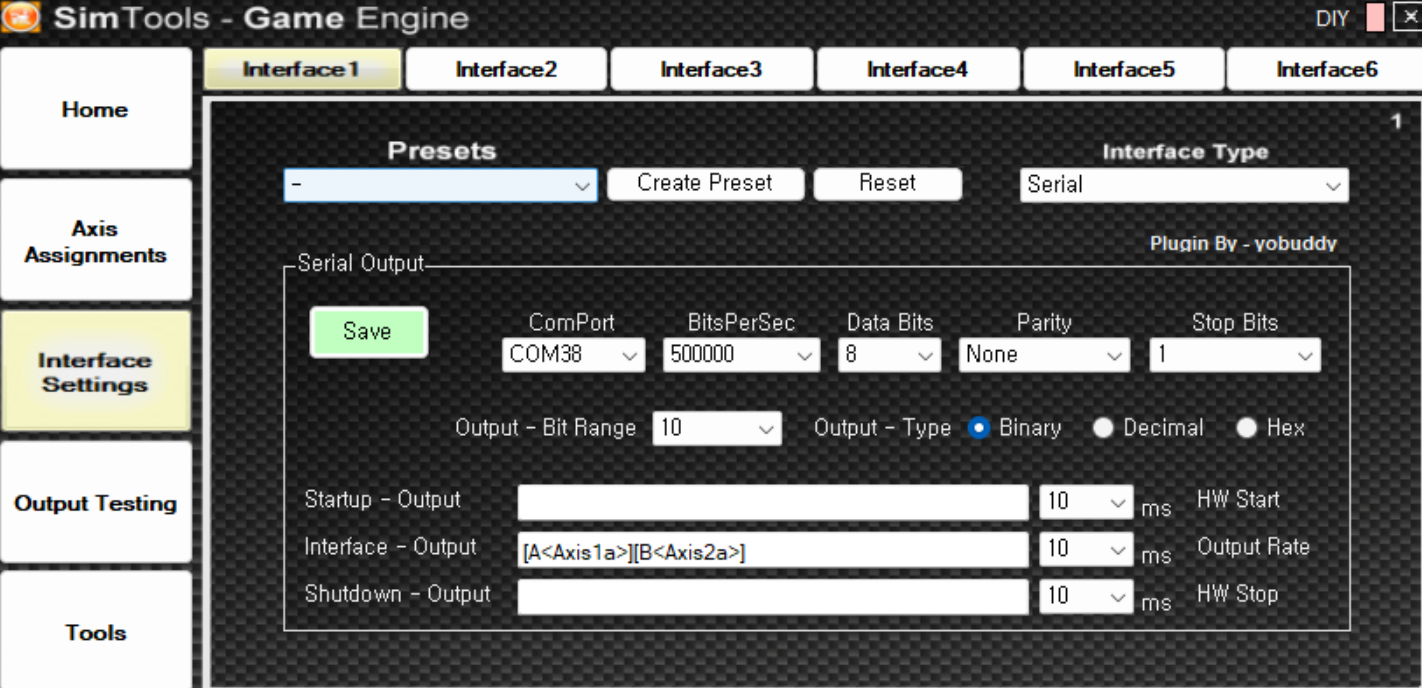This screenshot has width=1422, height=688.
Task: Switch to Interface5 tab
Action: tap(1123, 69)
